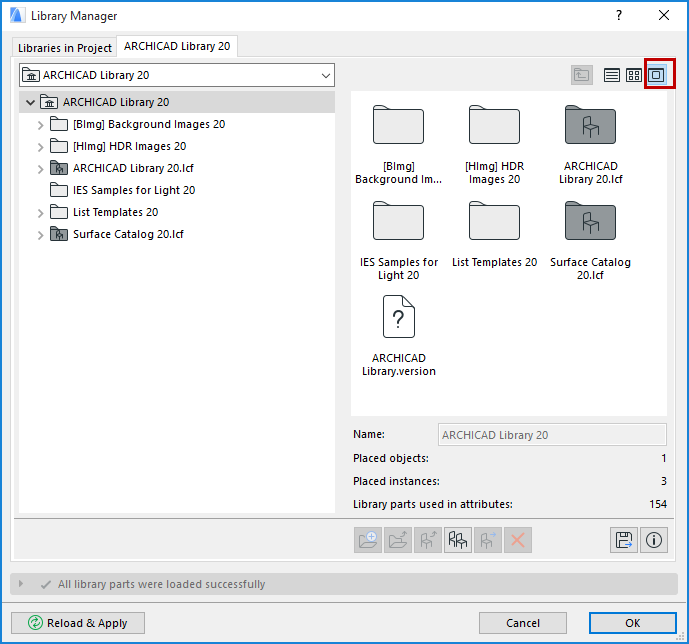This screenshot has width=689, height=644.
Task: Click folder export icon in bottom toolbar
Action: coord(398,540)
